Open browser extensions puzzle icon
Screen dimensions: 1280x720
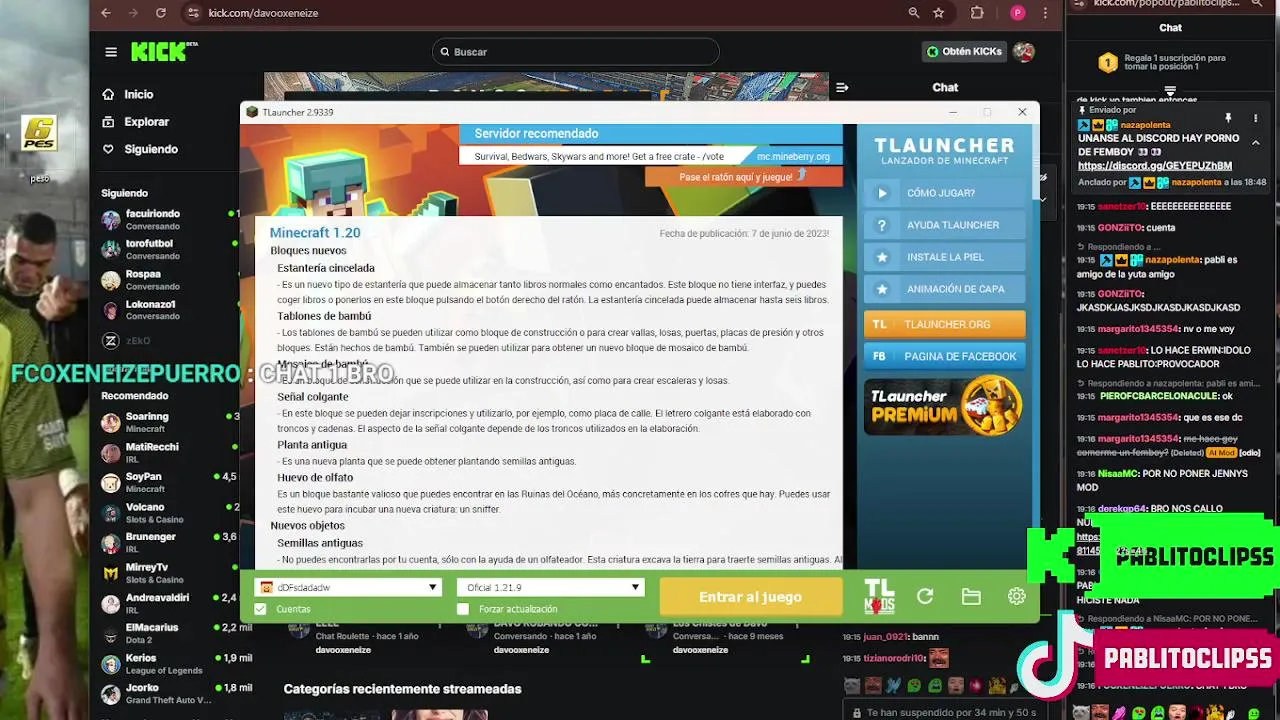[x=978, y=13]
